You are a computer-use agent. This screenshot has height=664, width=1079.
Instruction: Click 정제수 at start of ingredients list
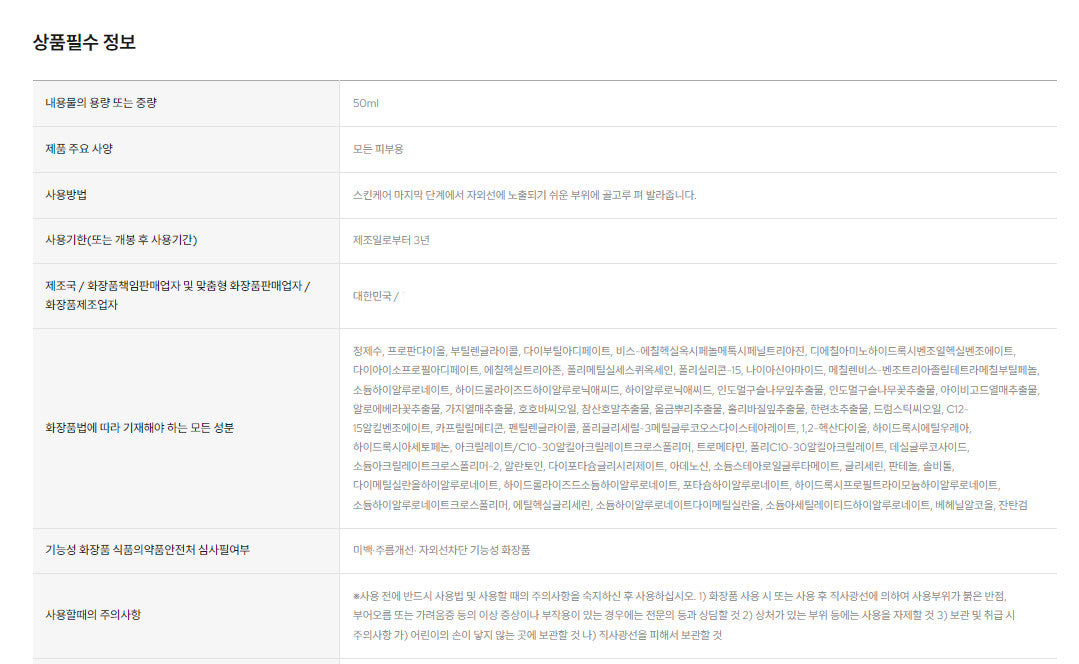(x=368, y=351)
